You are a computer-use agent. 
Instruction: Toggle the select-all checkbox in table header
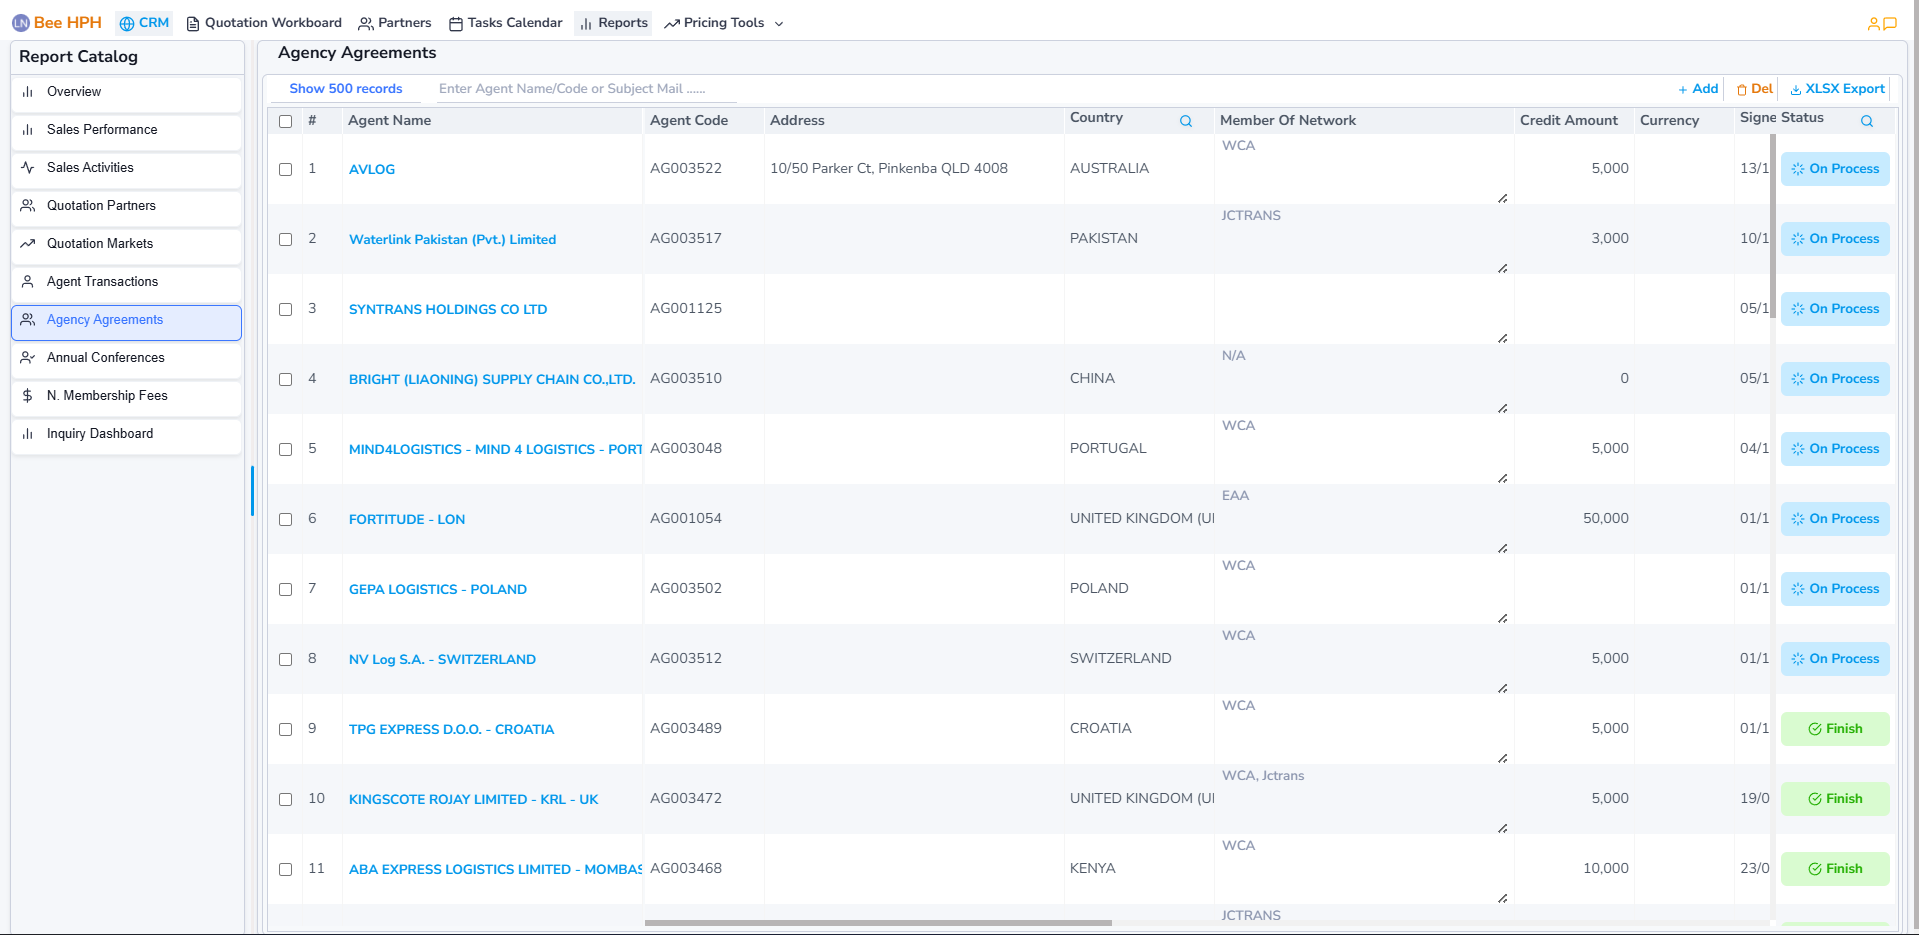click(x=286, y=121)
